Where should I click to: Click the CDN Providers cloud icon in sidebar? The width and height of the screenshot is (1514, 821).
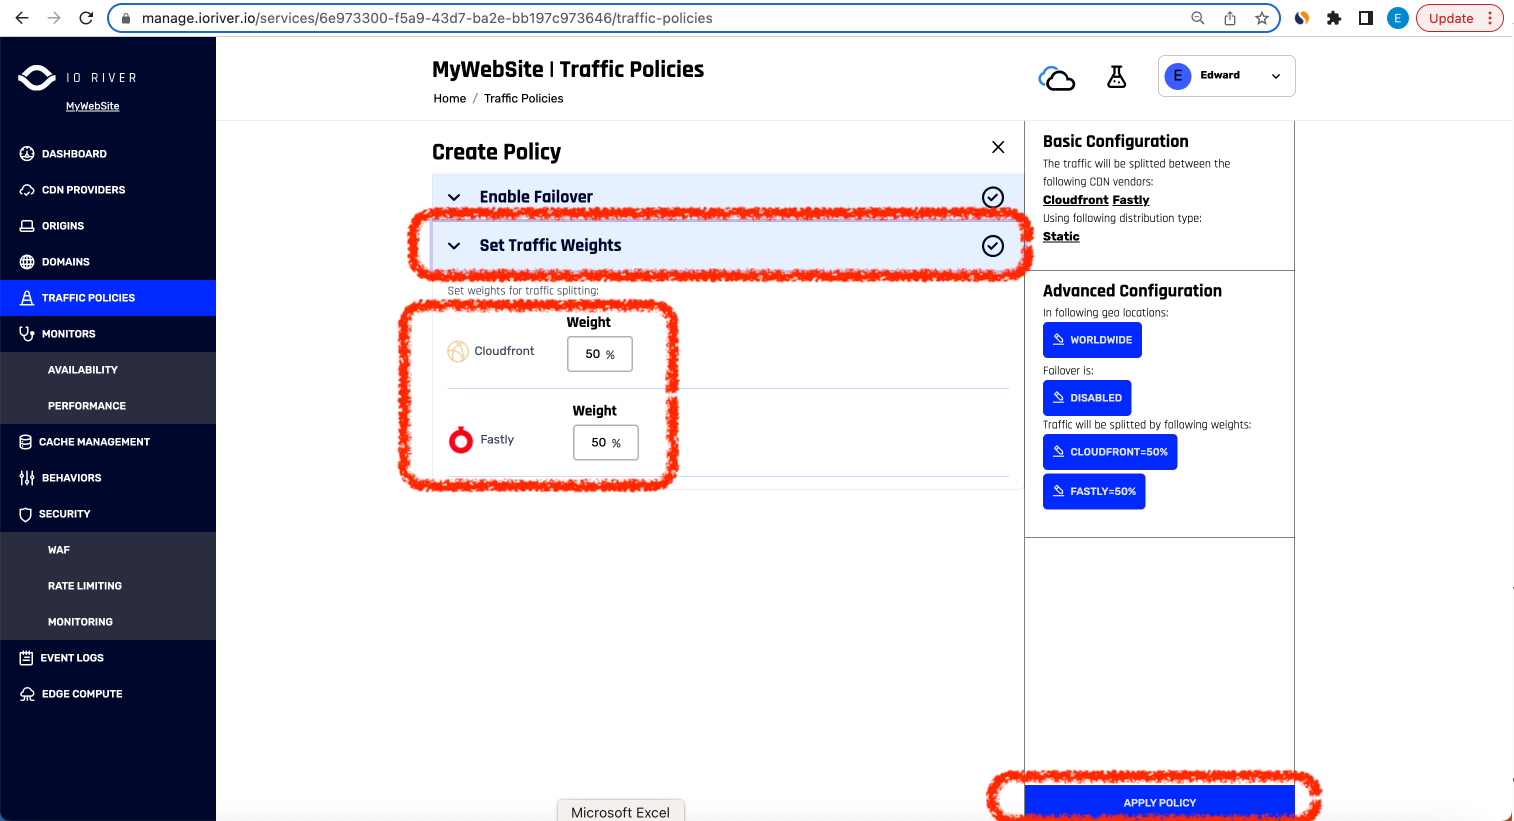(x=27, y=190)
